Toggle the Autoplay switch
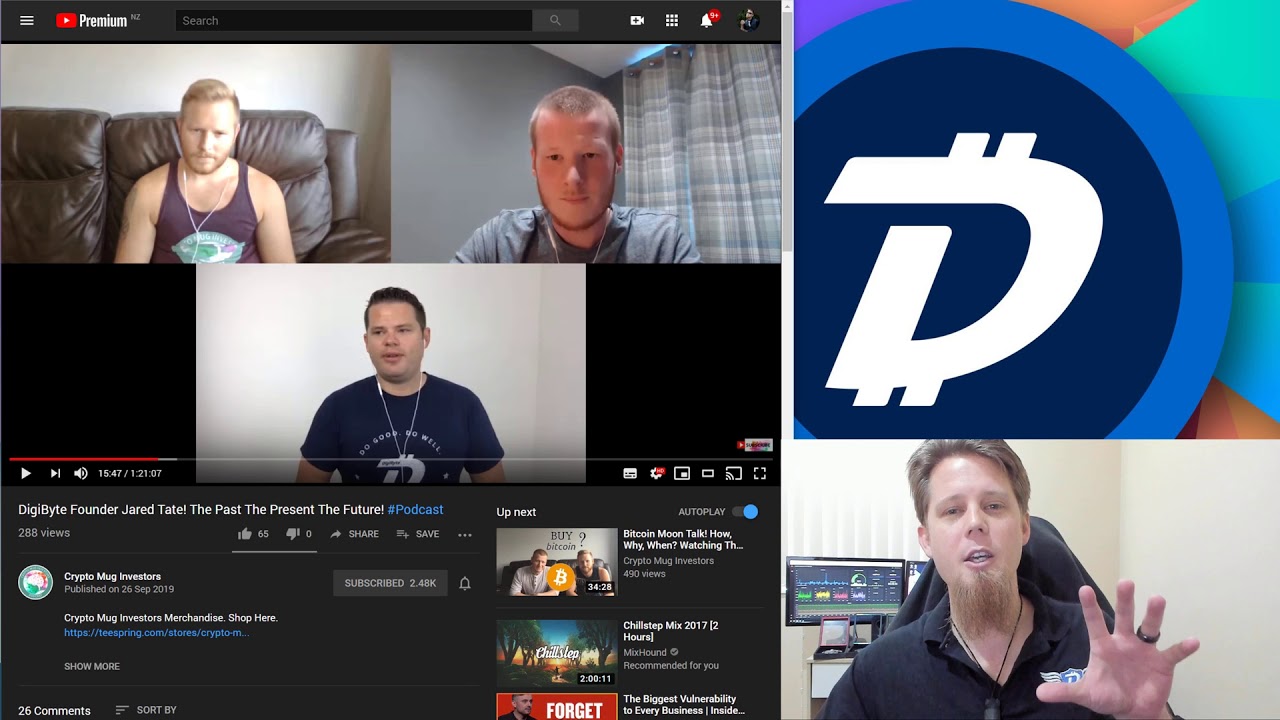The width and height of the screenshot is (1280, 720). point(746,512)
